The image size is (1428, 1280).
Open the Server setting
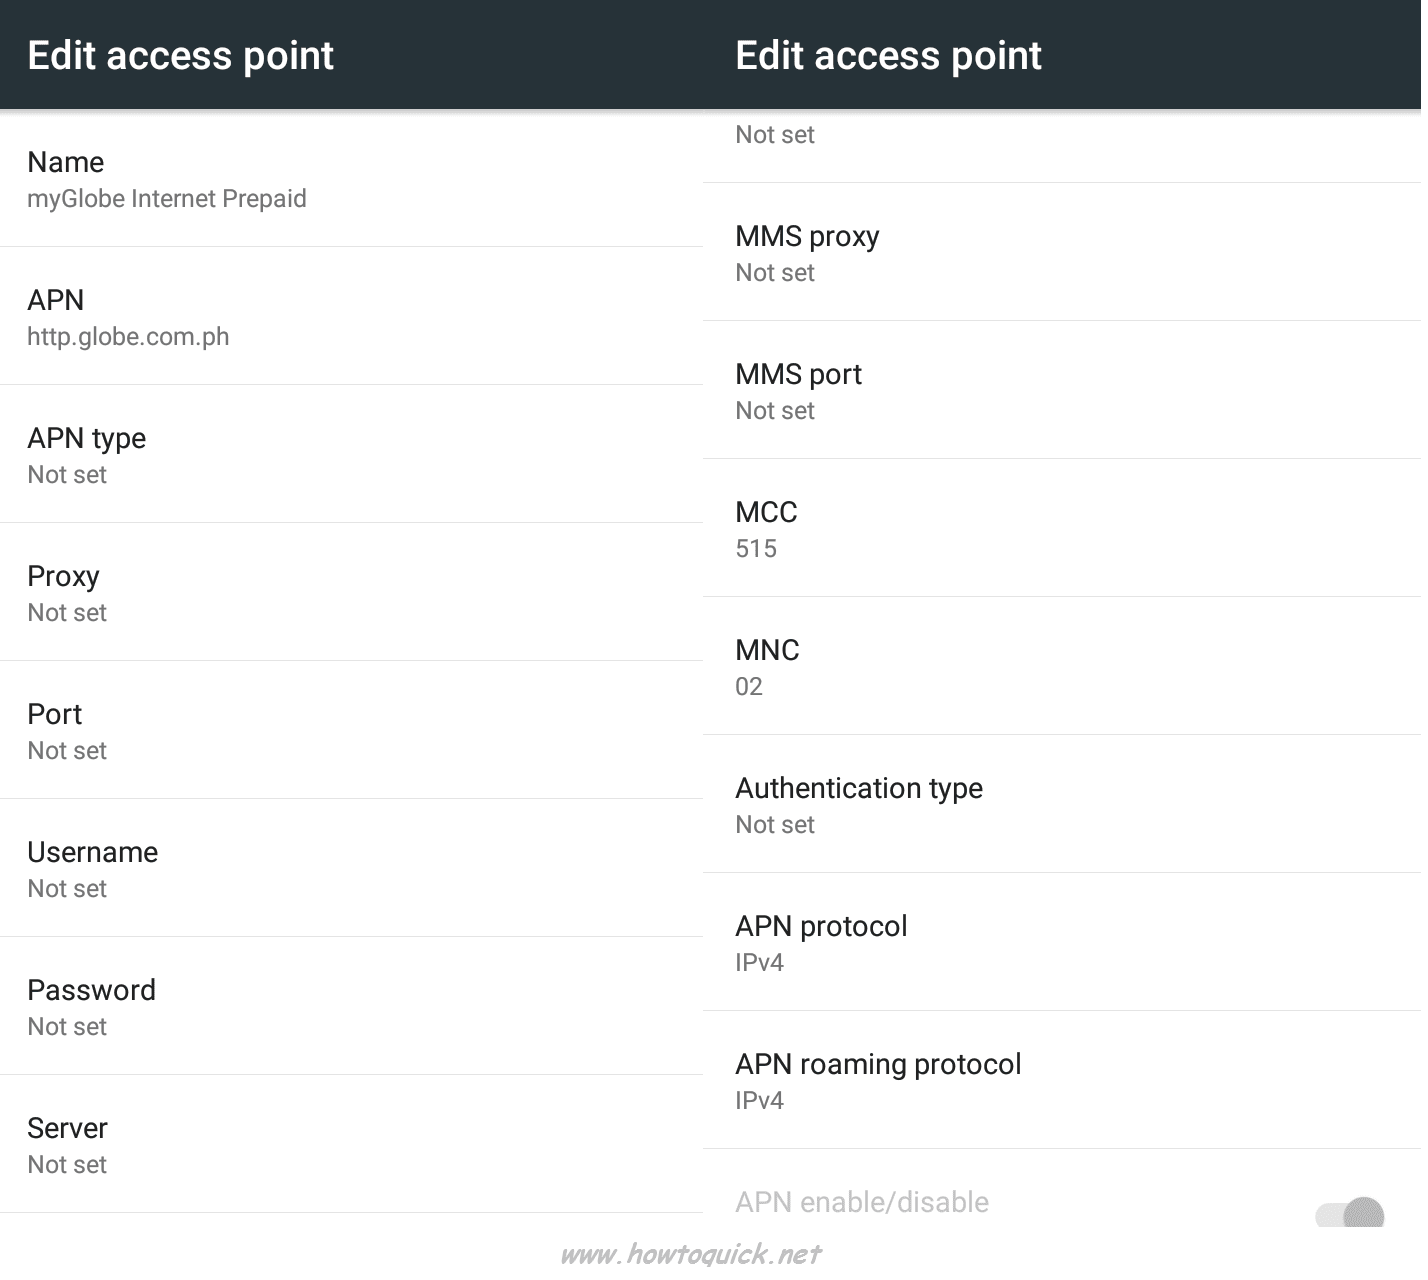[x=352, y=1144]
